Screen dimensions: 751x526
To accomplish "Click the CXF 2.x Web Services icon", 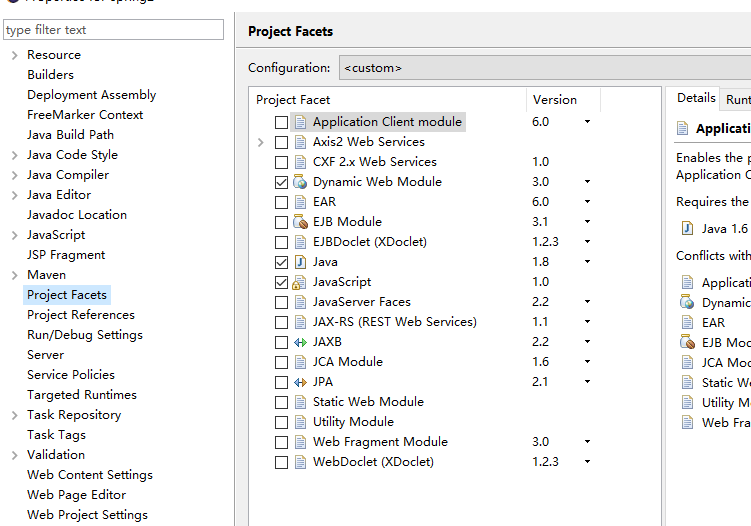I will [300, 162].
